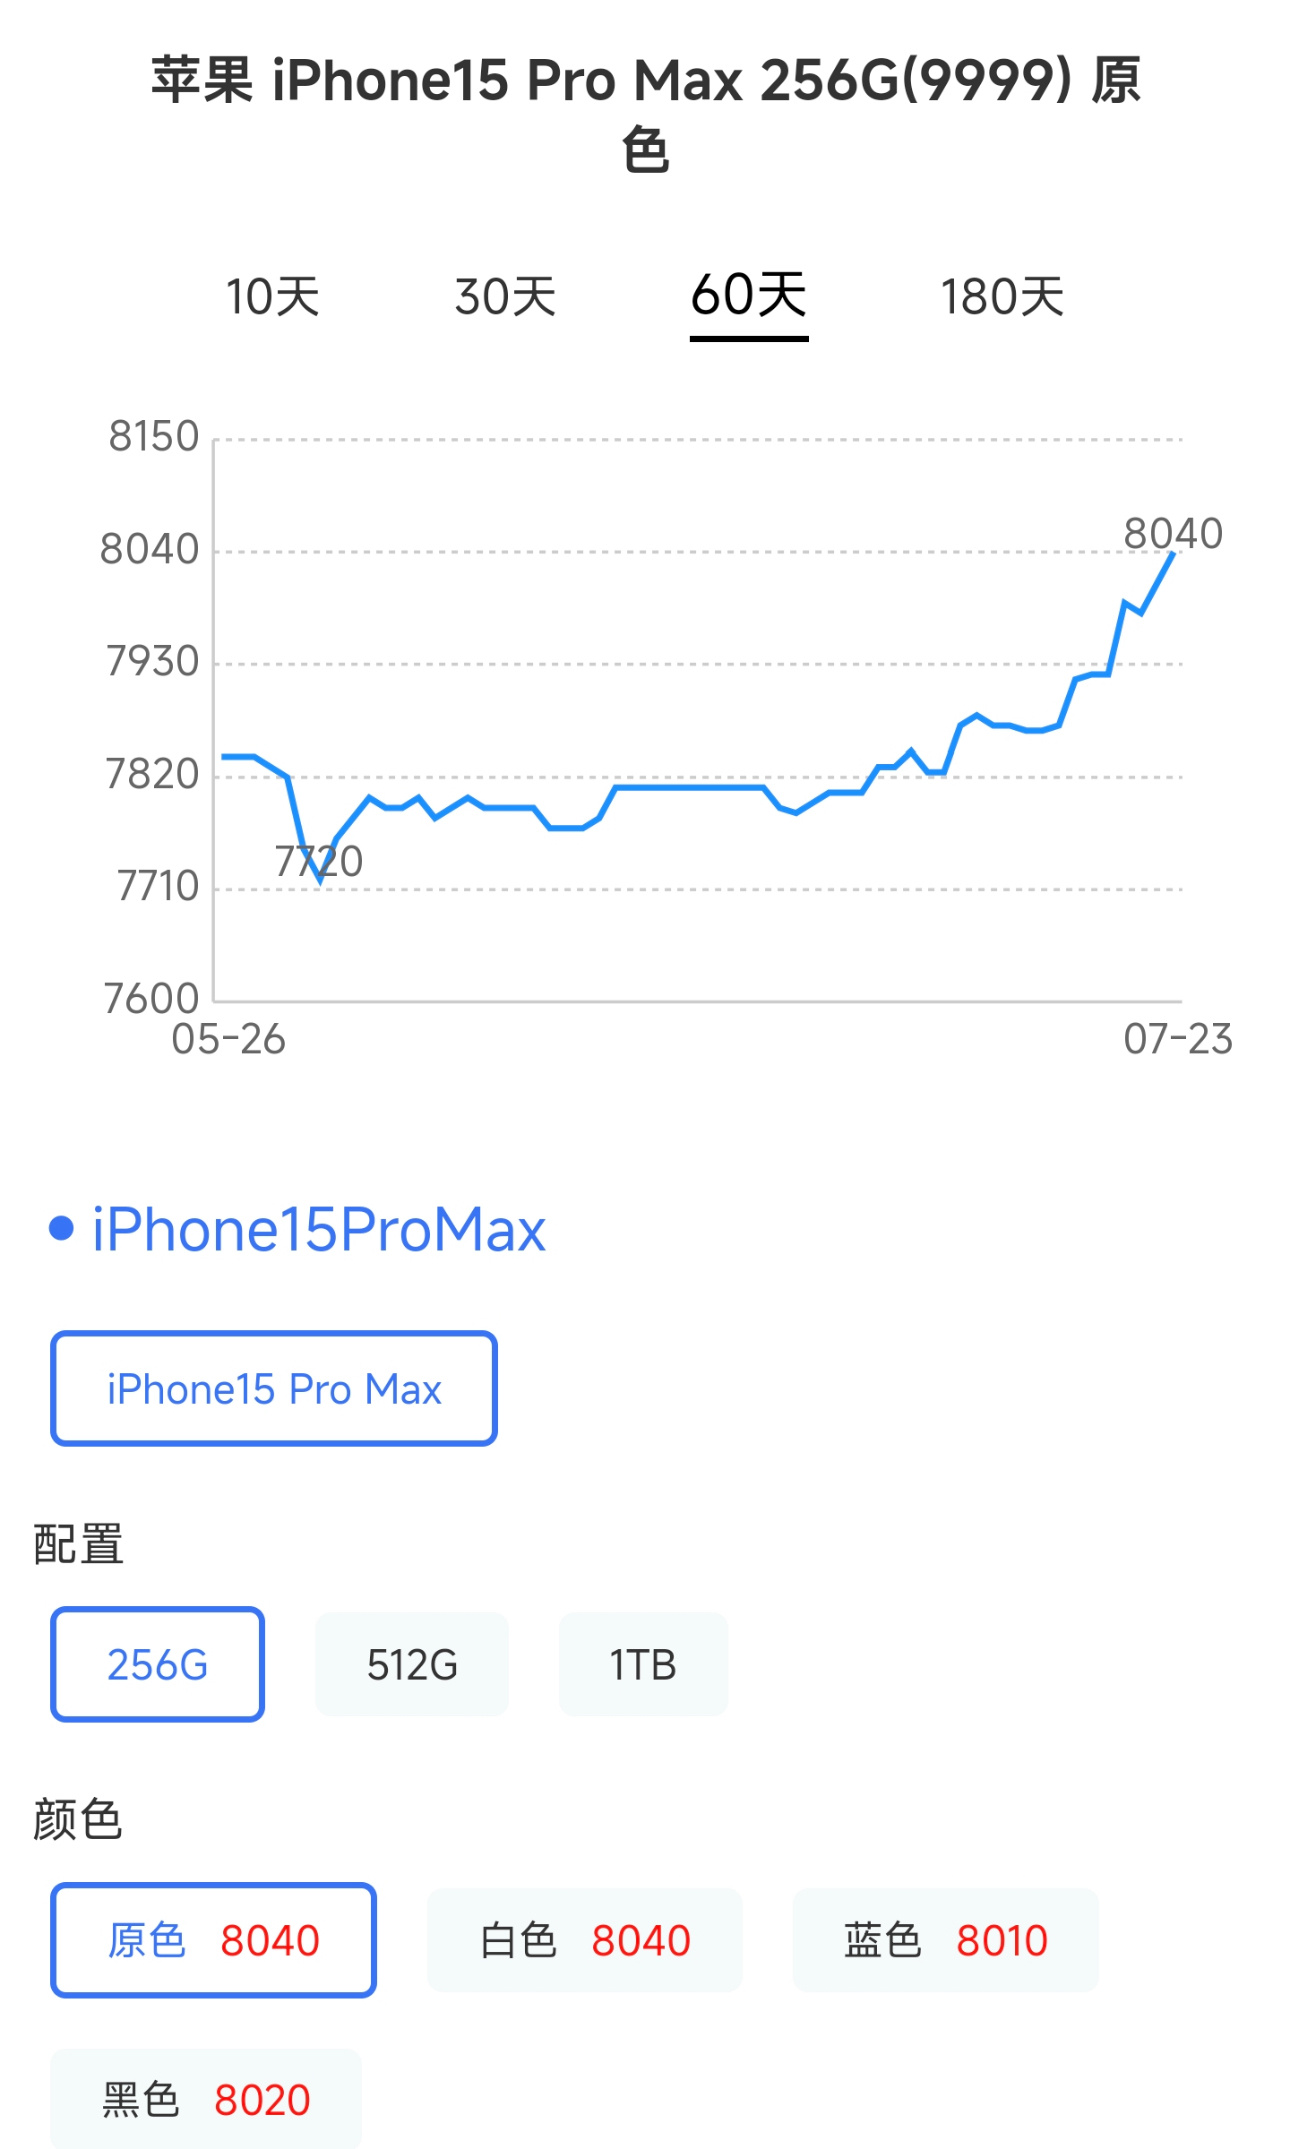
Task: Select the 原色 8040 color option
Action: point(213,1940)
